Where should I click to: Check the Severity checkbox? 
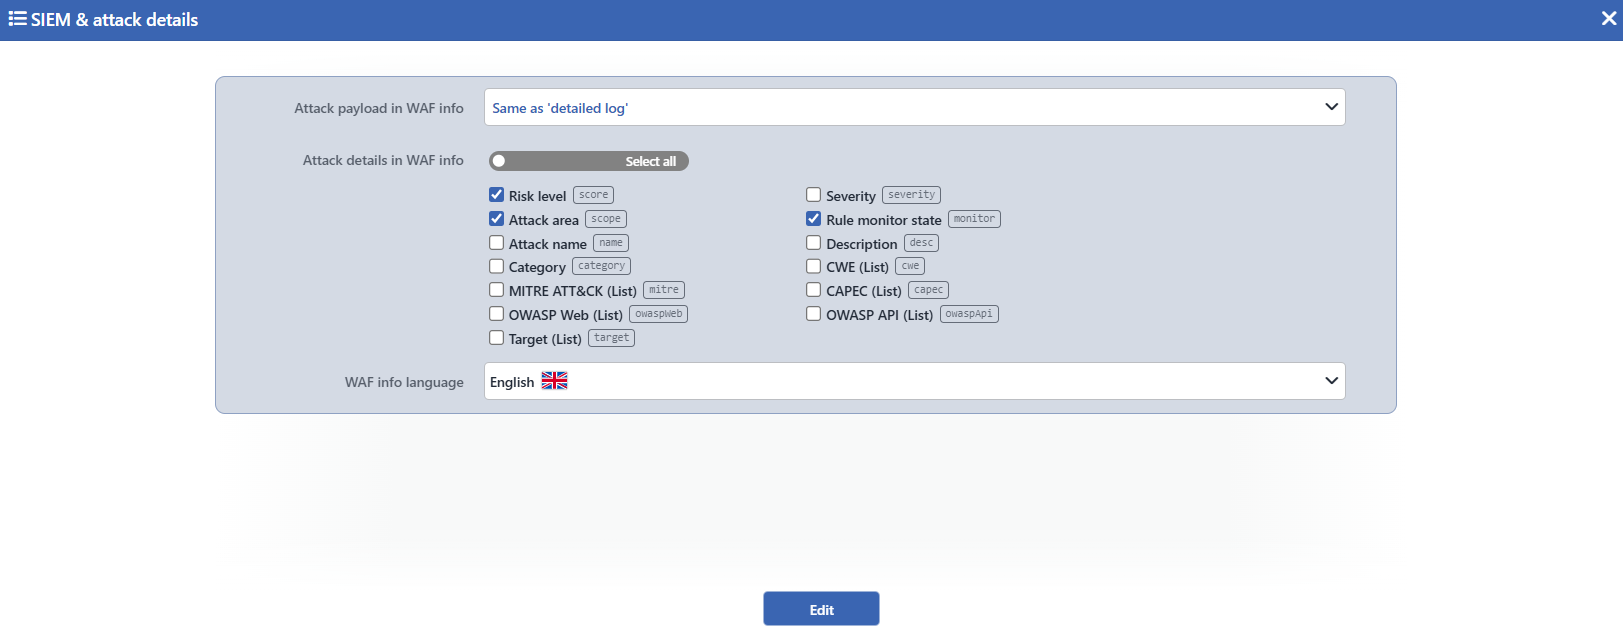tap(814, 195)
